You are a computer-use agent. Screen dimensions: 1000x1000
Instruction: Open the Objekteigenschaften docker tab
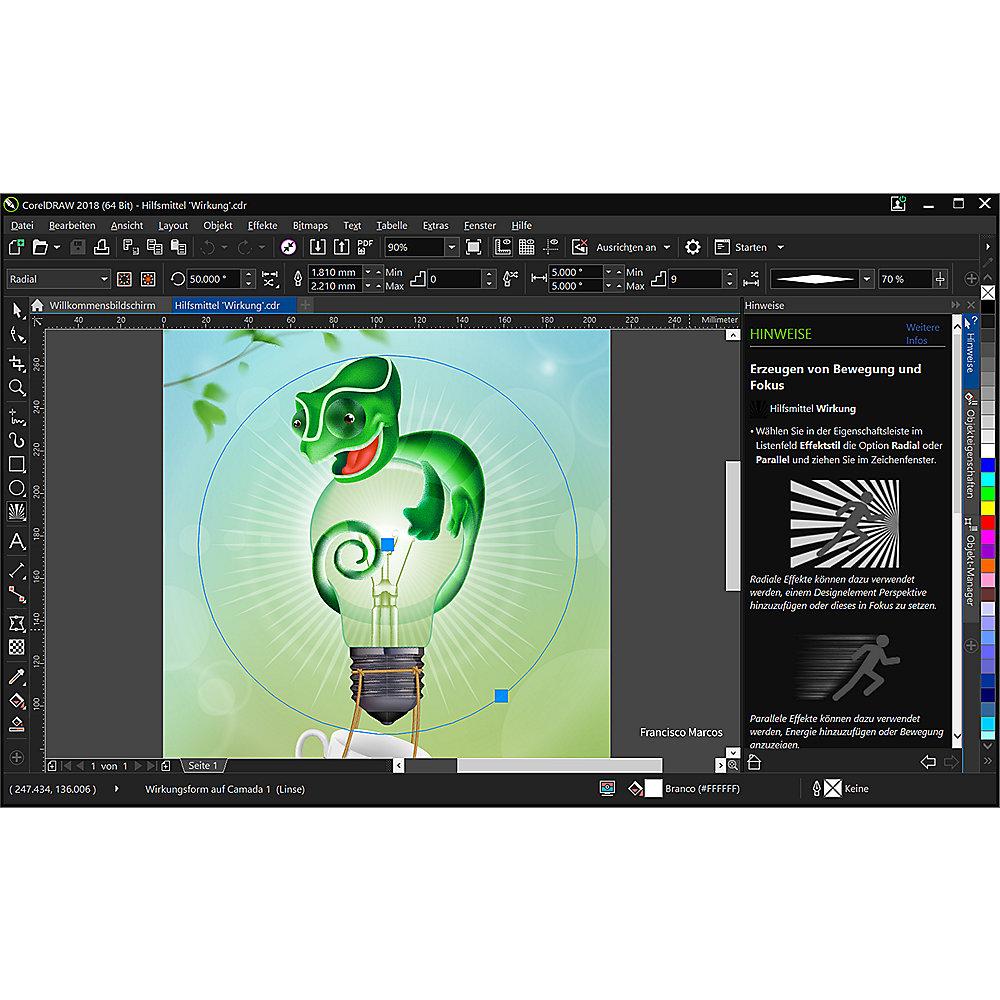pos(970,446)
